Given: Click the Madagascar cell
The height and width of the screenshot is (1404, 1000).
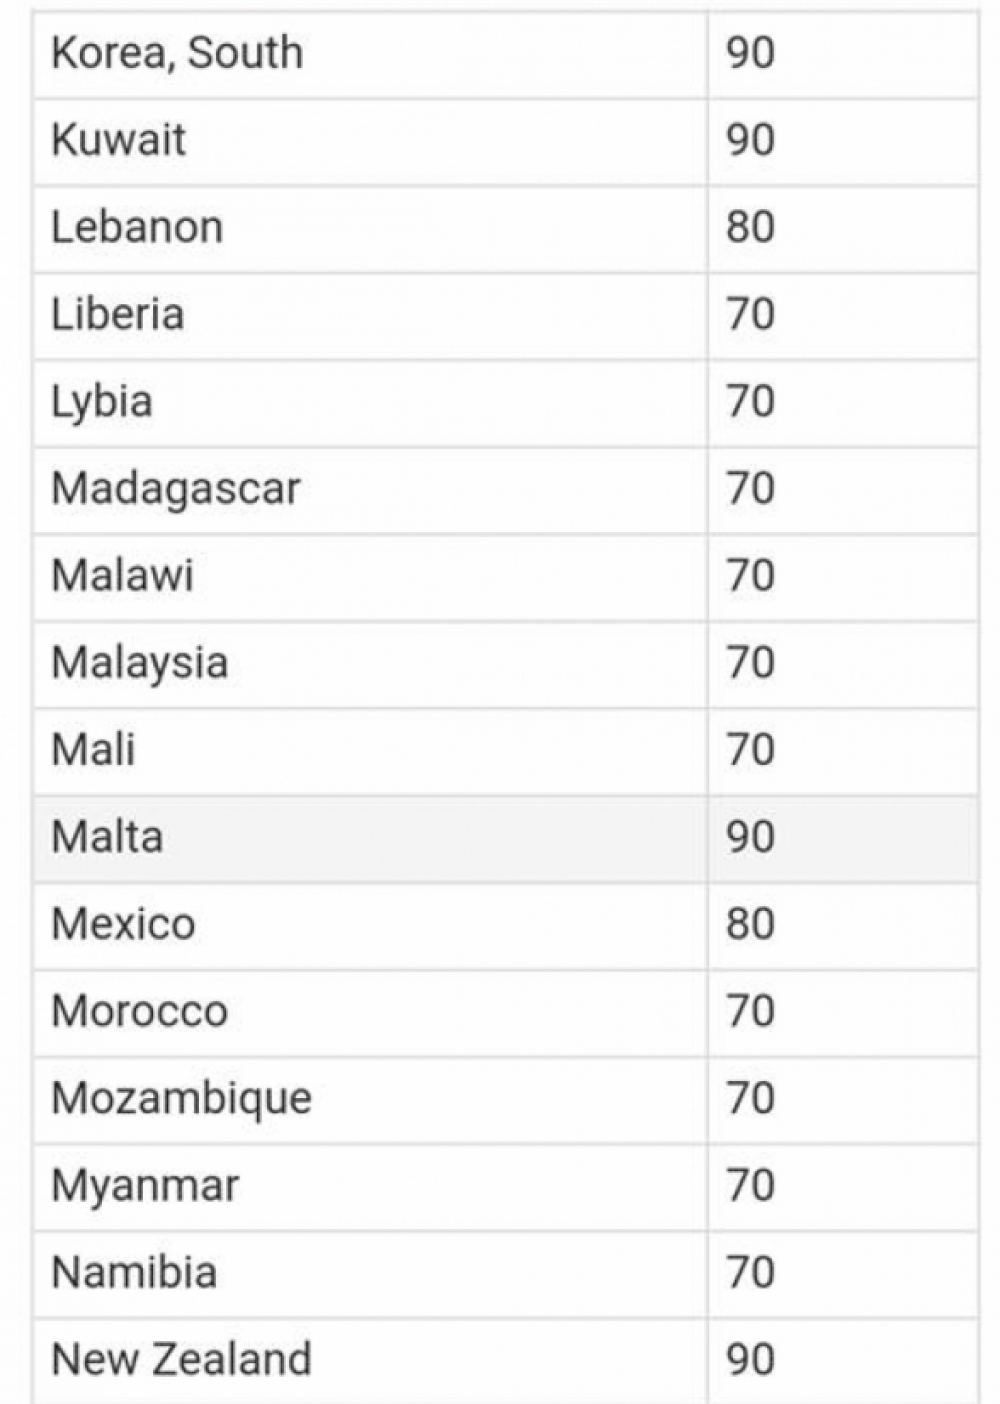Looking at the screenshot, I should 370,489.
